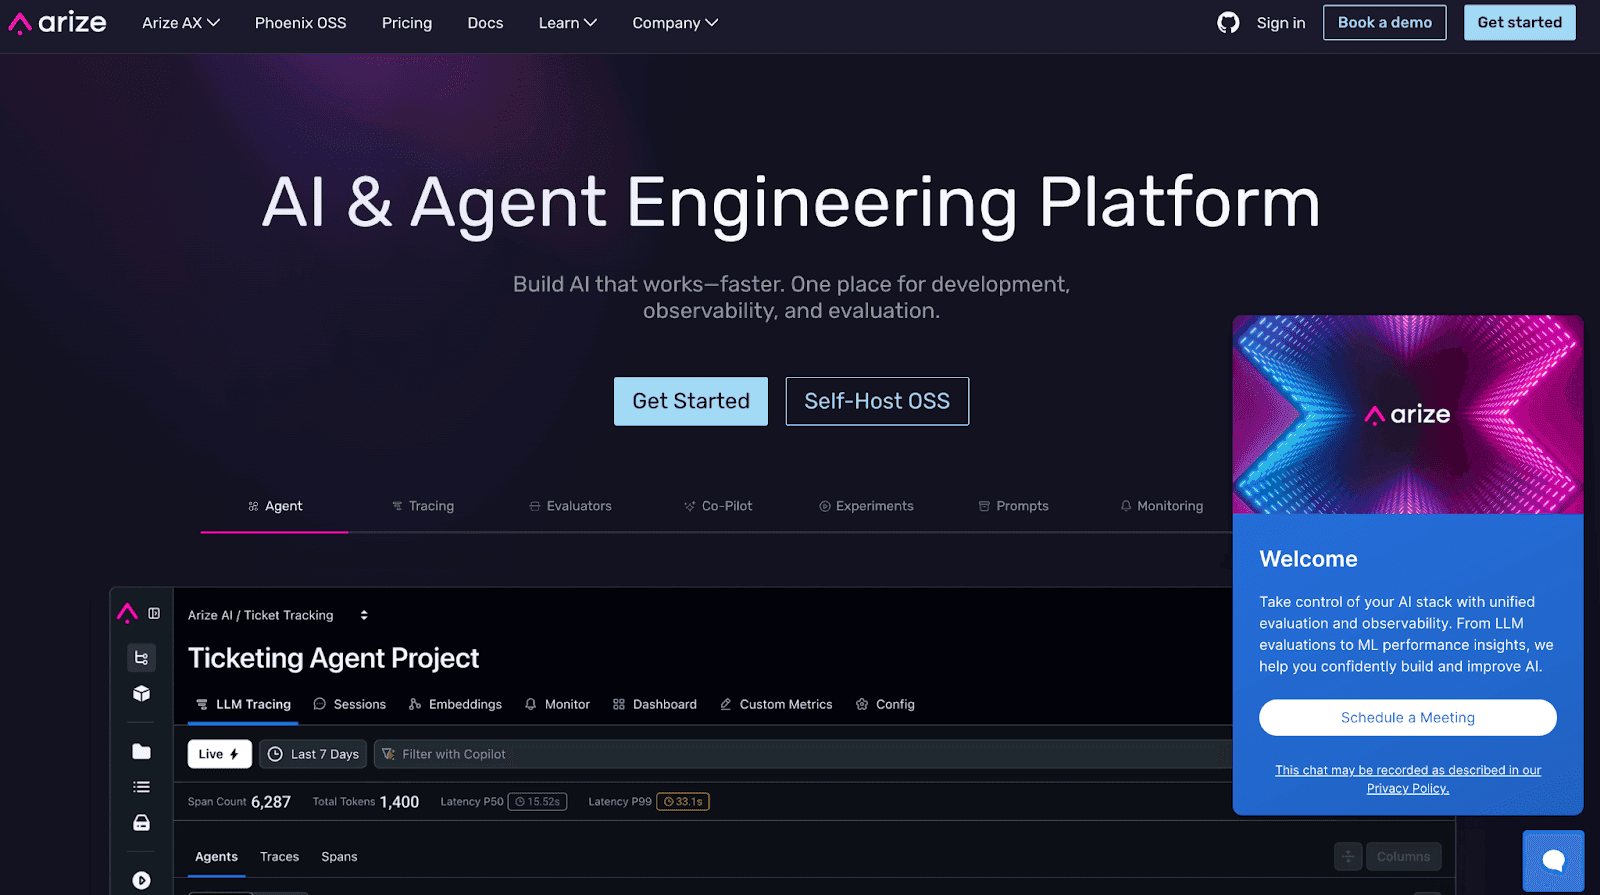Select the Agent feature tab
The width and height of the screenshot is (1600, 895).
275,506
